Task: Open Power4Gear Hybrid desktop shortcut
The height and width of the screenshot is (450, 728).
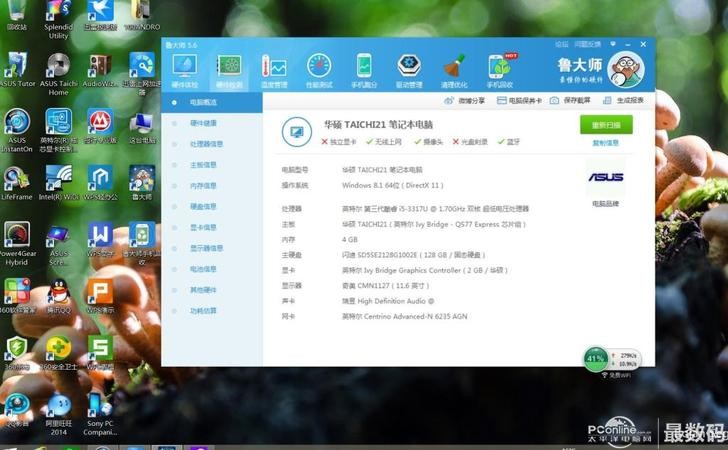Action: 17,244
